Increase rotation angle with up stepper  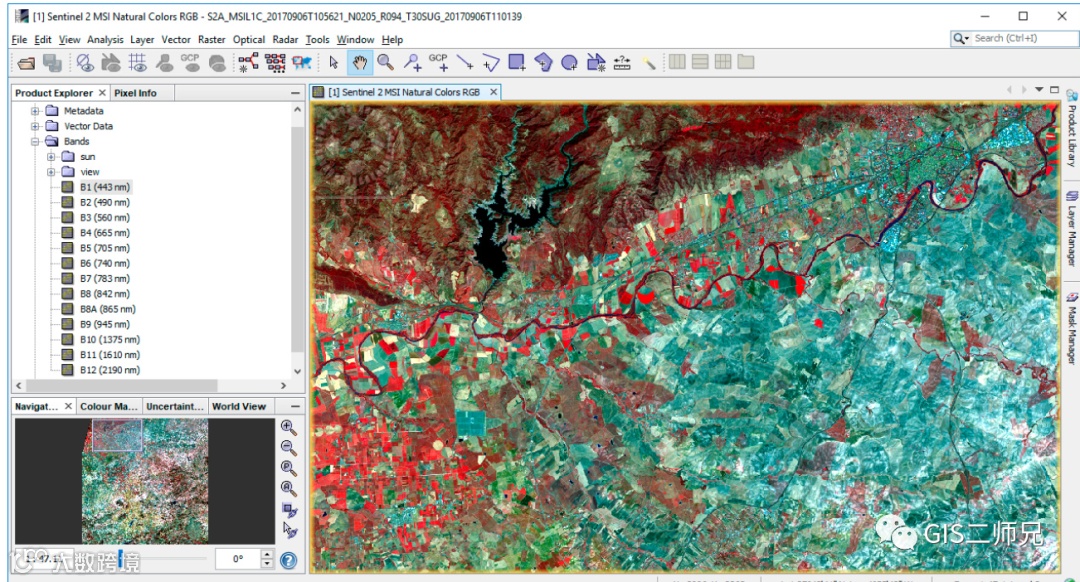[267, 554]
